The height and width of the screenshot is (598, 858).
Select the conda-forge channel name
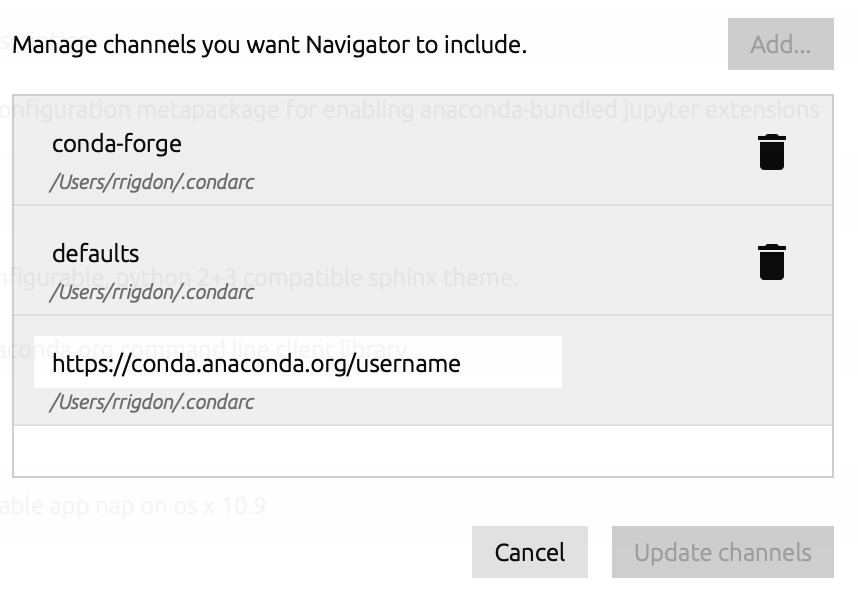117,144
